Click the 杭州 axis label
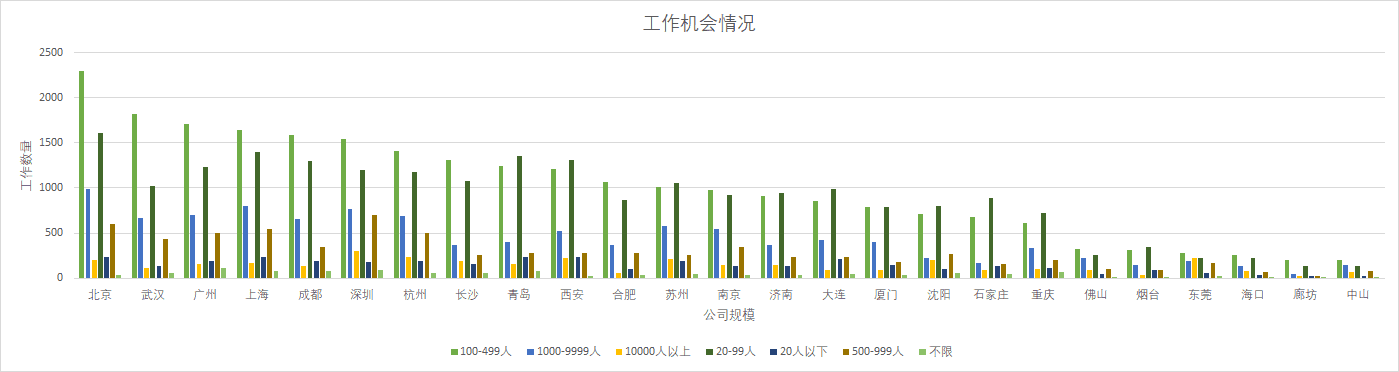Image resolution: width=1399 pixels, height=372 pixels. [414, 295]
